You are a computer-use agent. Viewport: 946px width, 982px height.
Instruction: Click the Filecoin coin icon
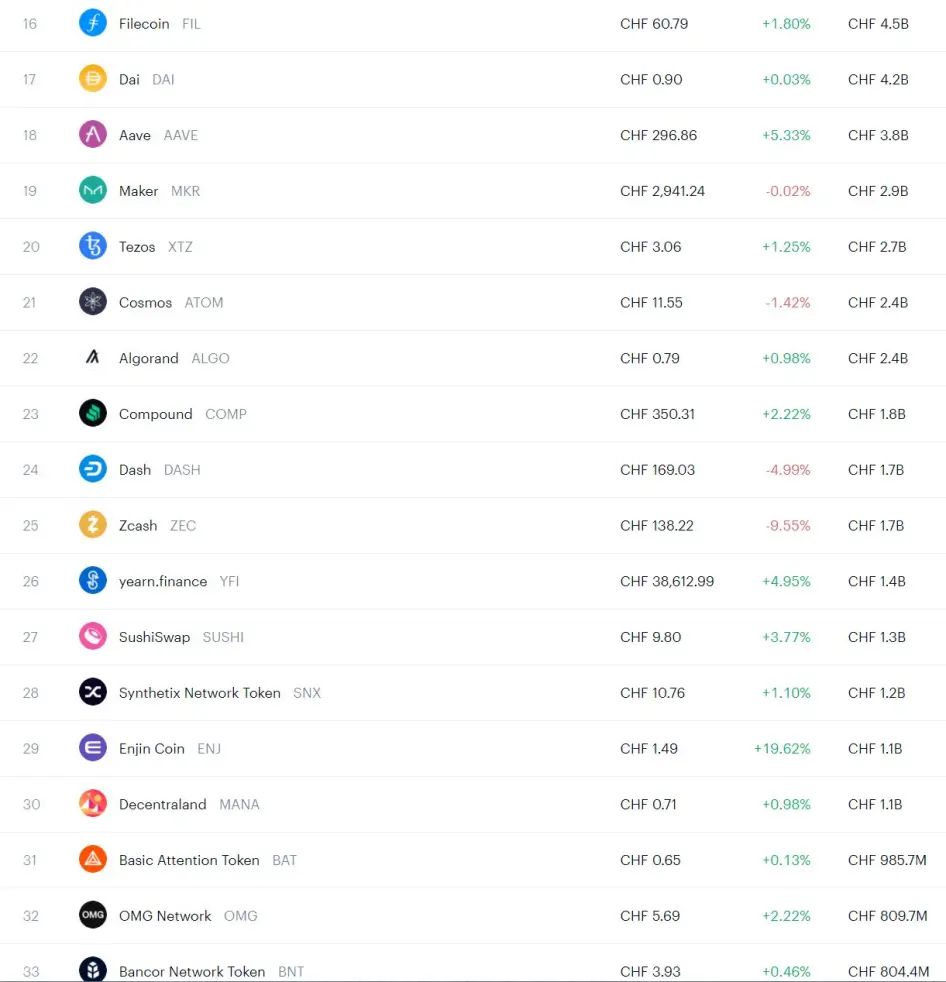(93, 23)
